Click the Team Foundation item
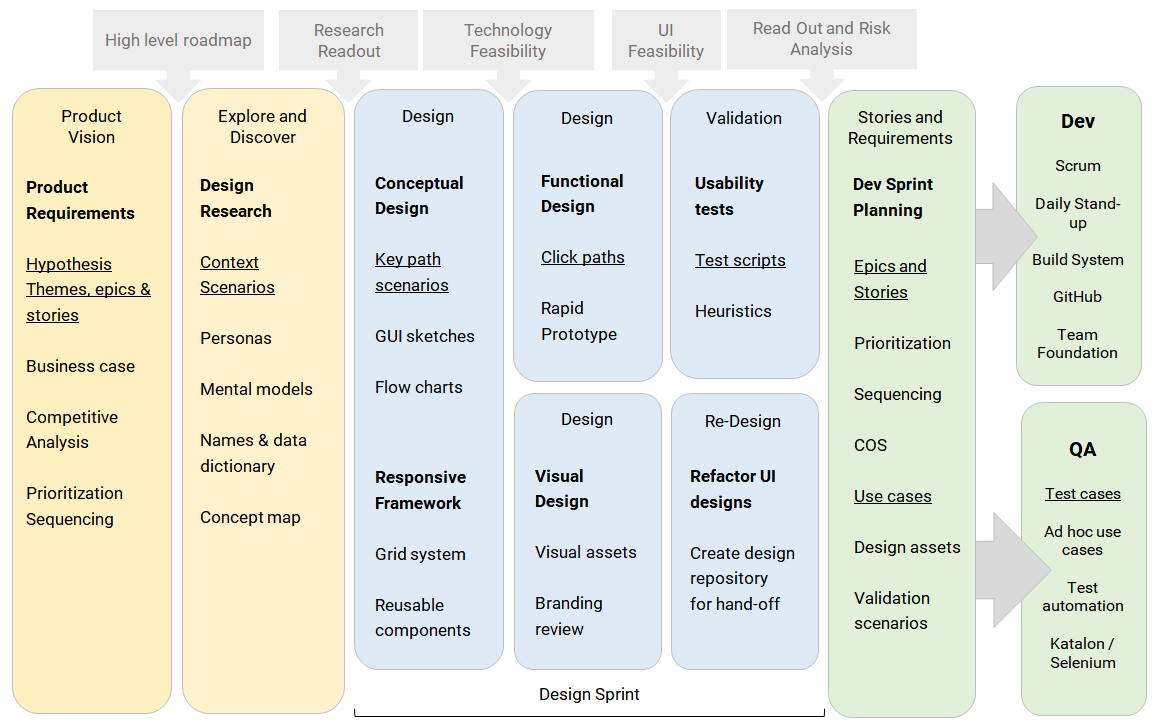 click(x=1077, y=344)
